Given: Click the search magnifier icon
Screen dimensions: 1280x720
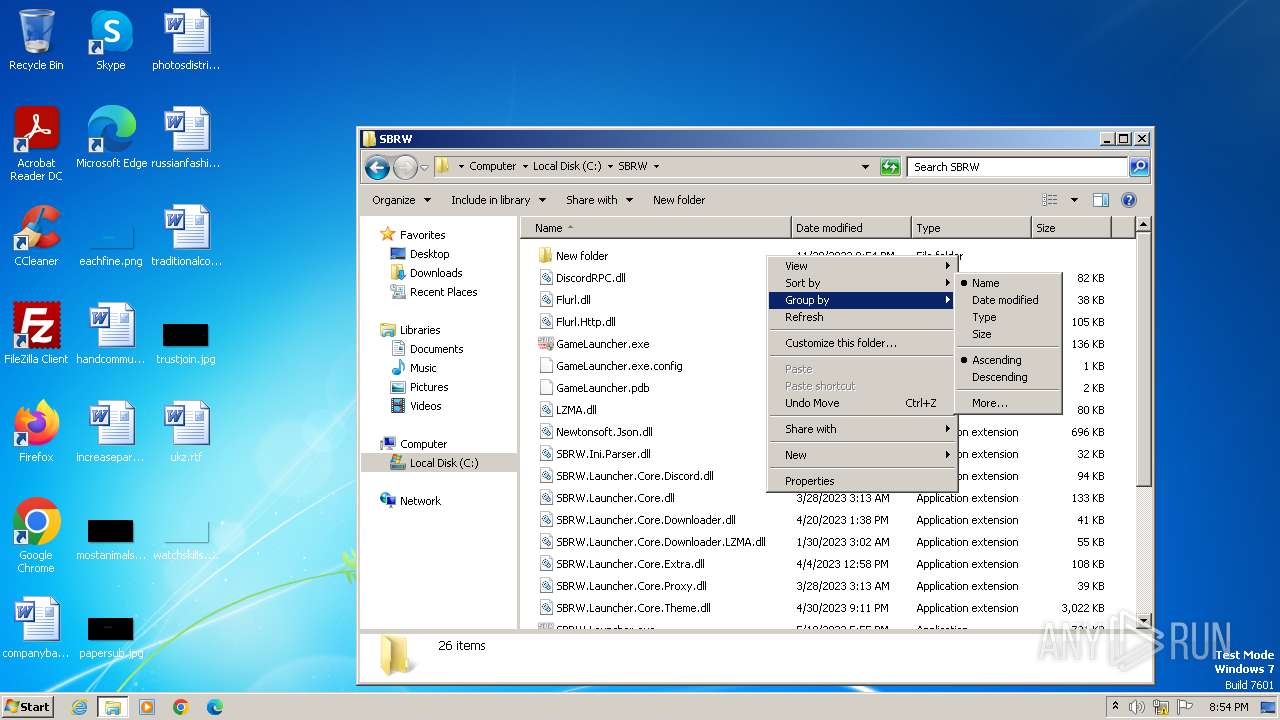Looking at the screenshot, I should [x=1138, y=167].
